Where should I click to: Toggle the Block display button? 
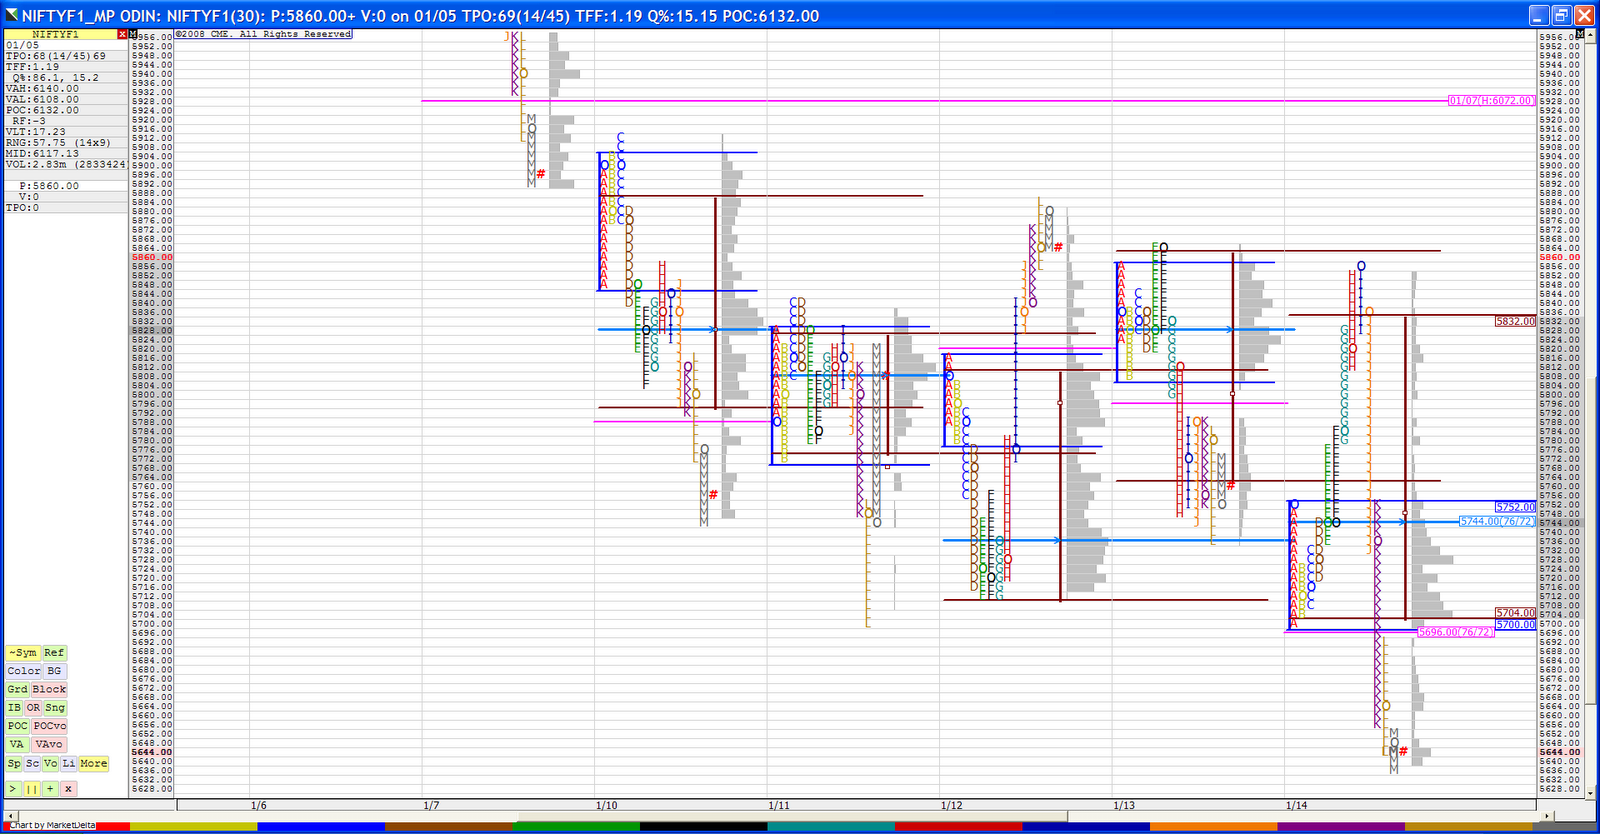[x=48, y=689]
